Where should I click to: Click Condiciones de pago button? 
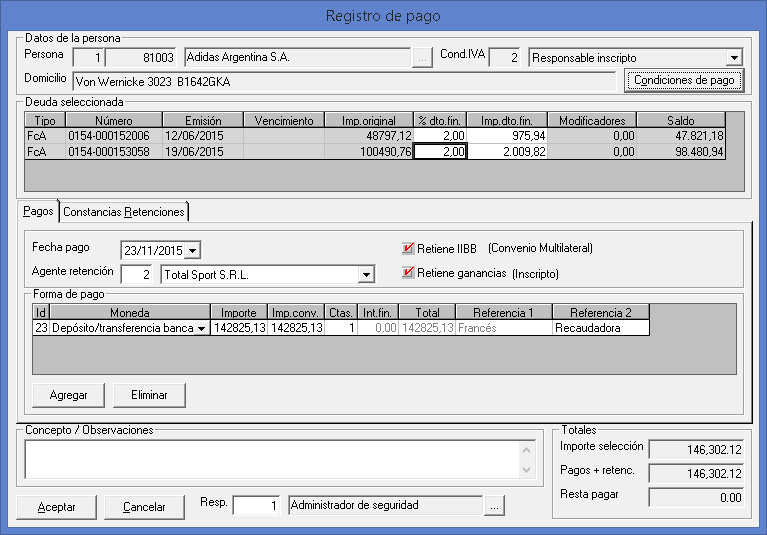684,80
